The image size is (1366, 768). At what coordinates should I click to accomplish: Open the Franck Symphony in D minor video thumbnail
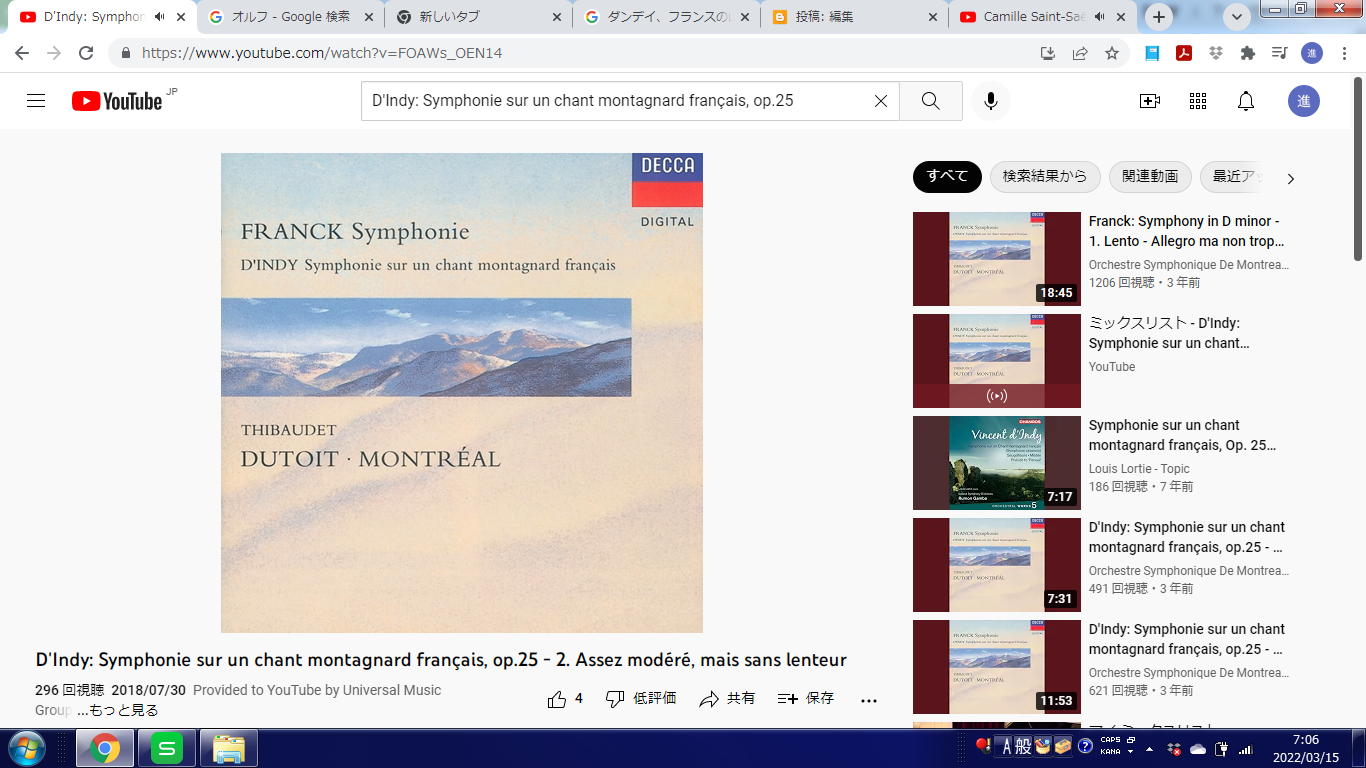997,259
